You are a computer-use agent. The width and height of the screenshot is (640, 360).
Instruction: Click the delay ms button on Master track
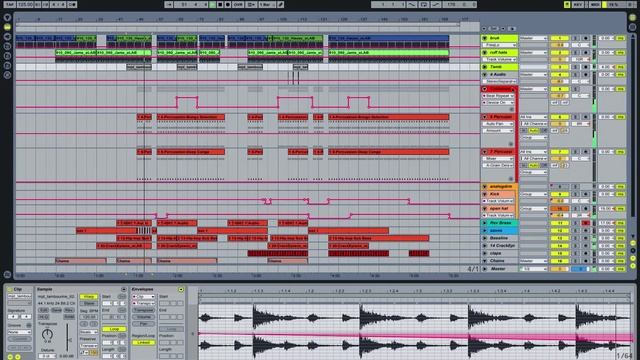[620, 269]
